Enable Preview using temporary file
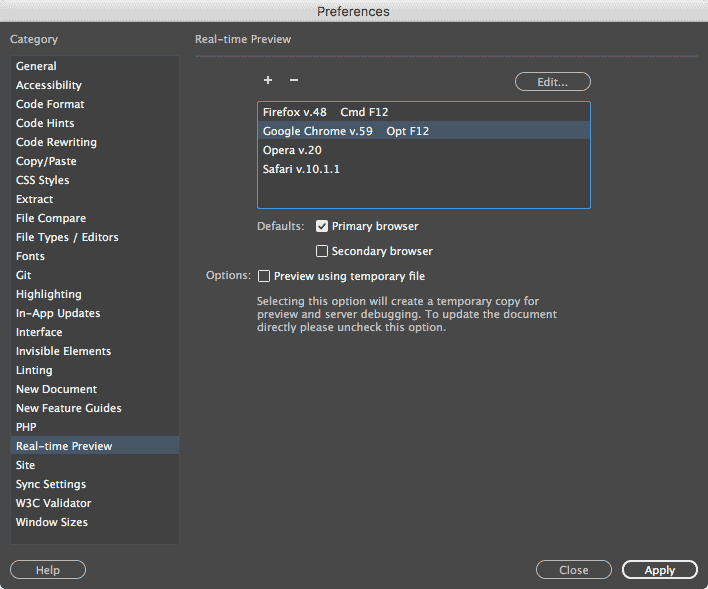Screen dimensions: 708x589 265,276
